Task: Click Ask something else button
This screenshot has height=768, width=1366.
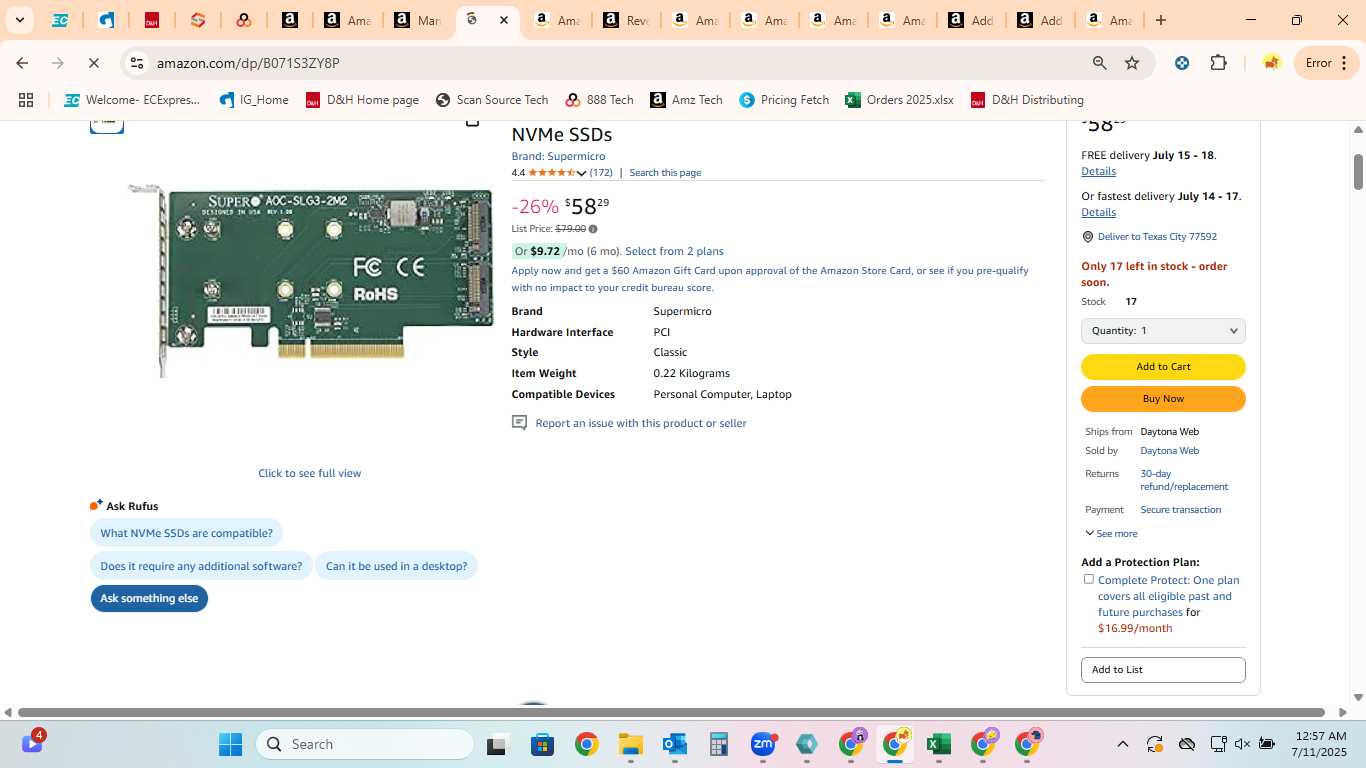Action: pos(149,598)
